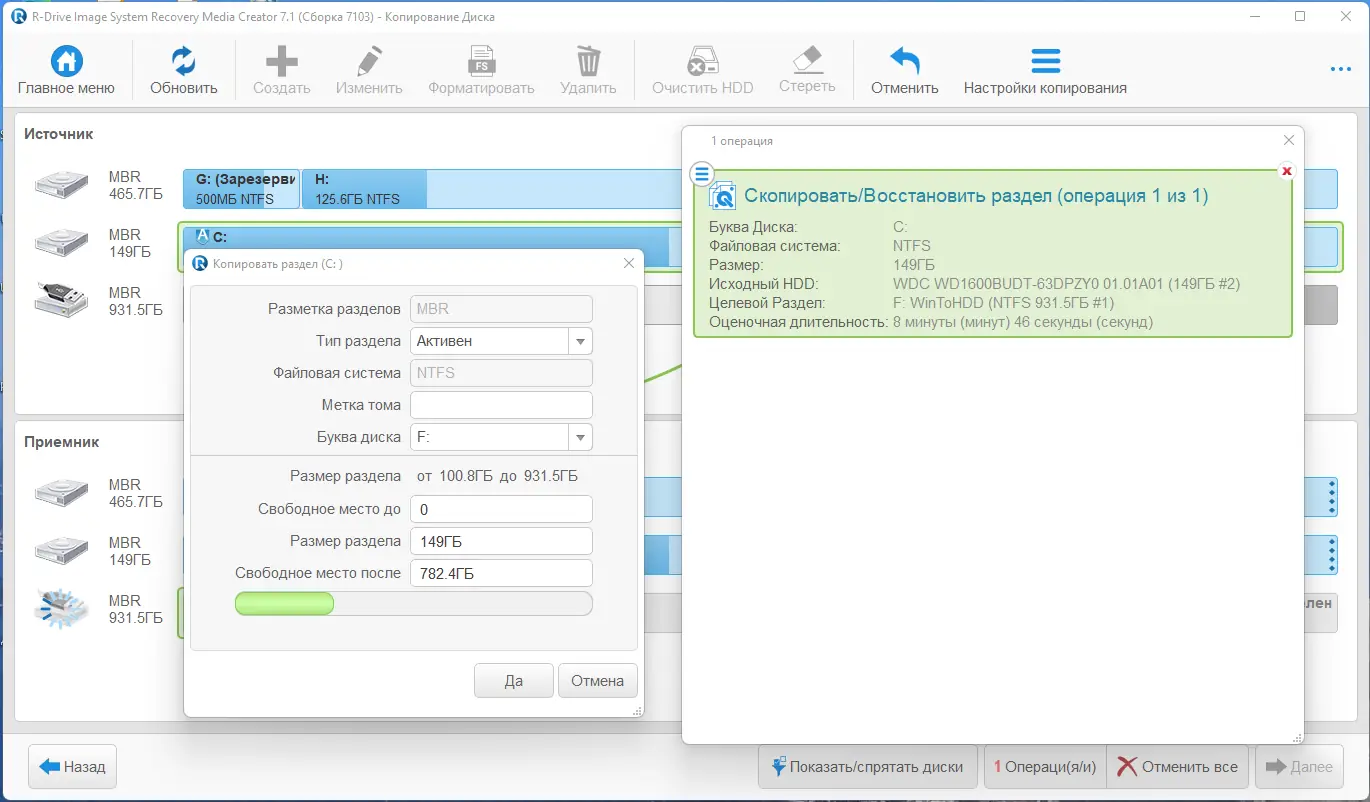This screenshot has height=802, width=1370.
Task: Click the Отменить undo arrow icon
Action: 904,62
